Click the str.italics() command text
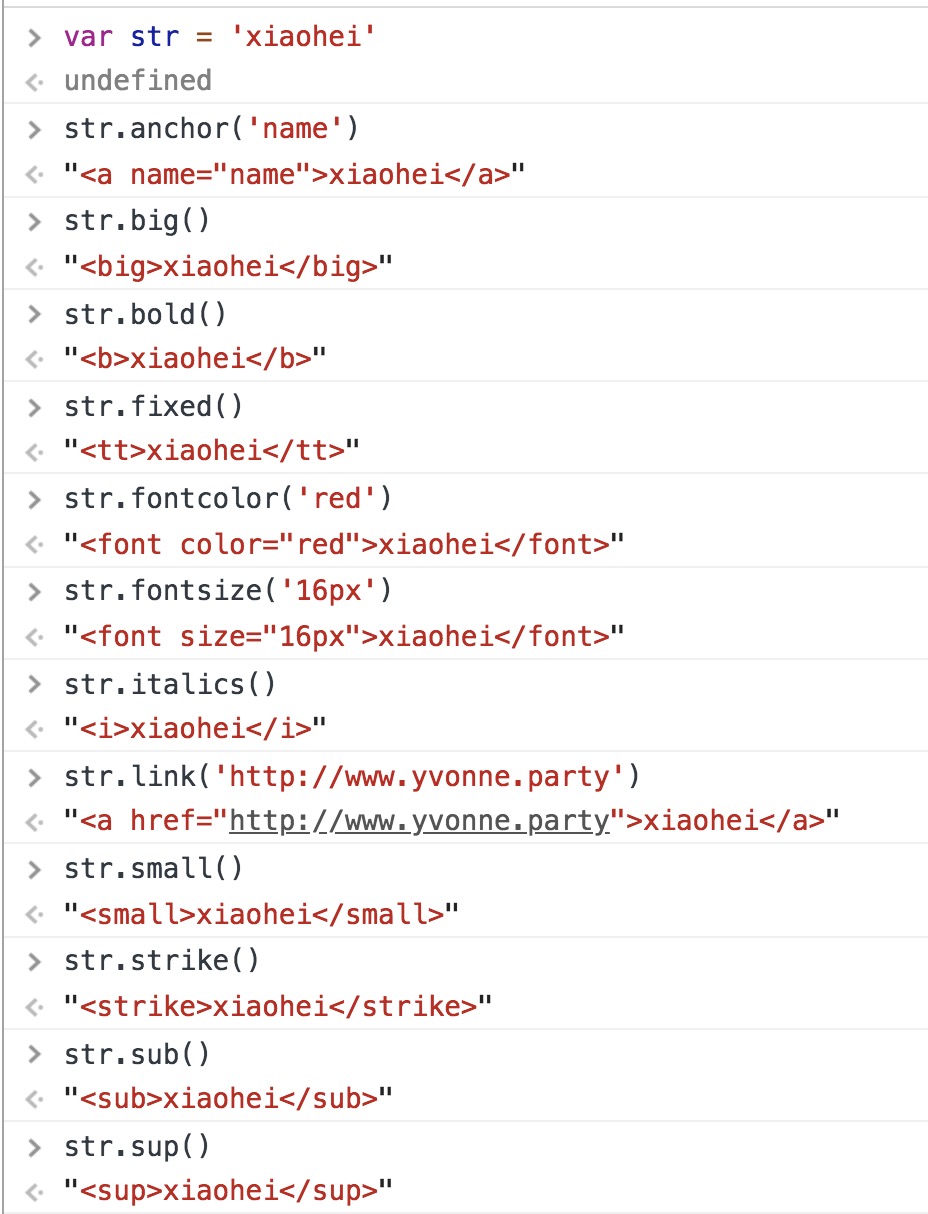The height and width of the screenshot is (1214, 928). tap(170, 684)
